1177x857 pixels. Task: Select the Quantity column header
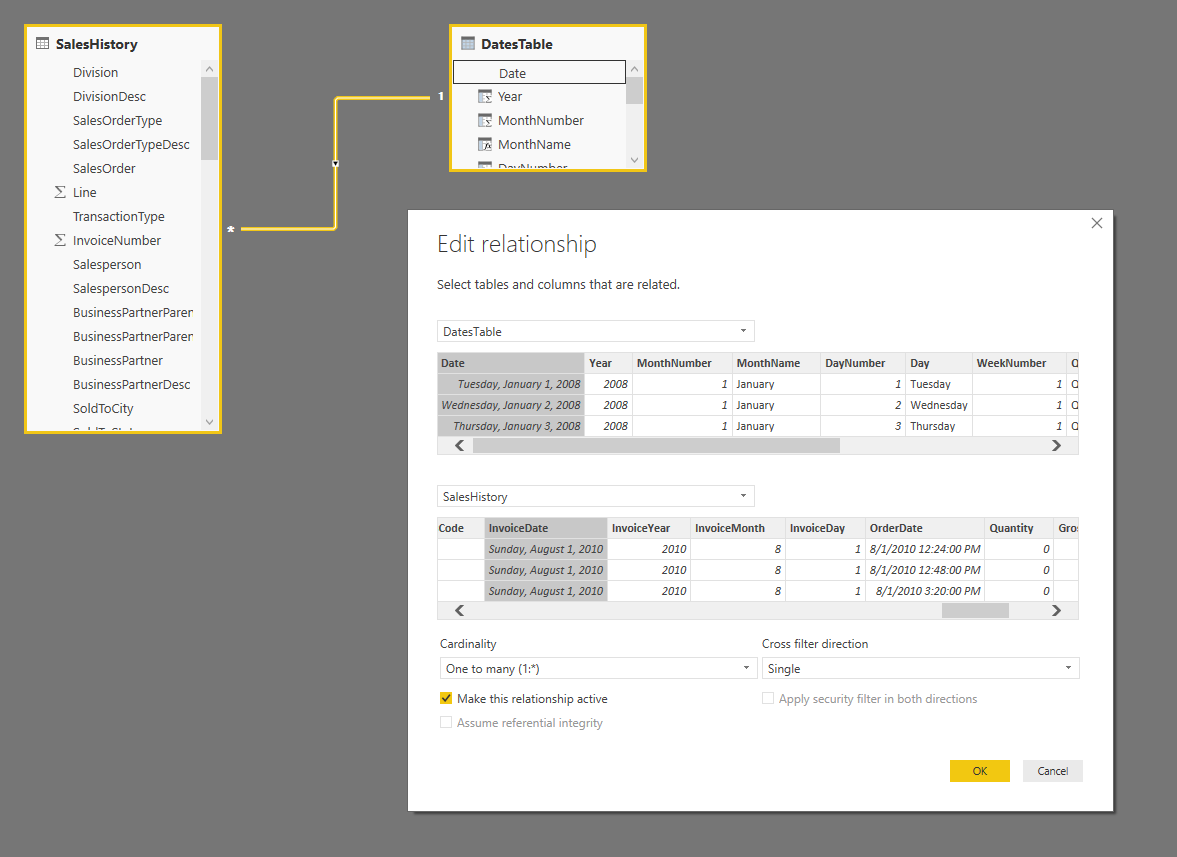tap(1019, 528)
